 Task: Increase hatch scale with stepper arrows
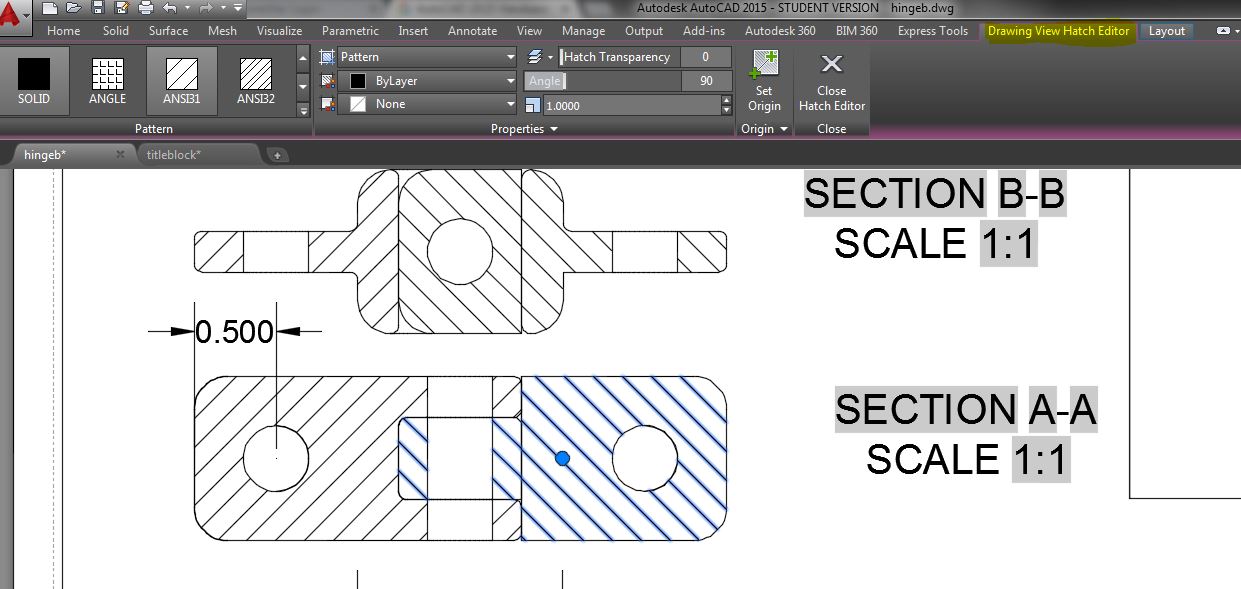coord(726,100)
